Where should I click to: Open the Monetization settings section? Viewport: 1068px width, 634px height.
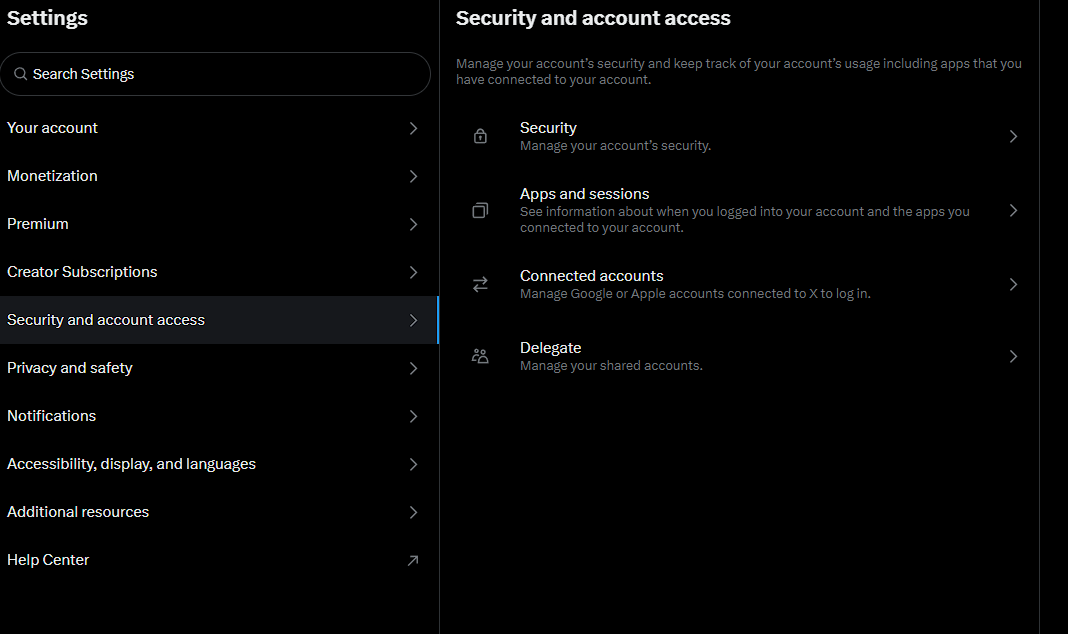pyautogui.click(x=219, y=176)
